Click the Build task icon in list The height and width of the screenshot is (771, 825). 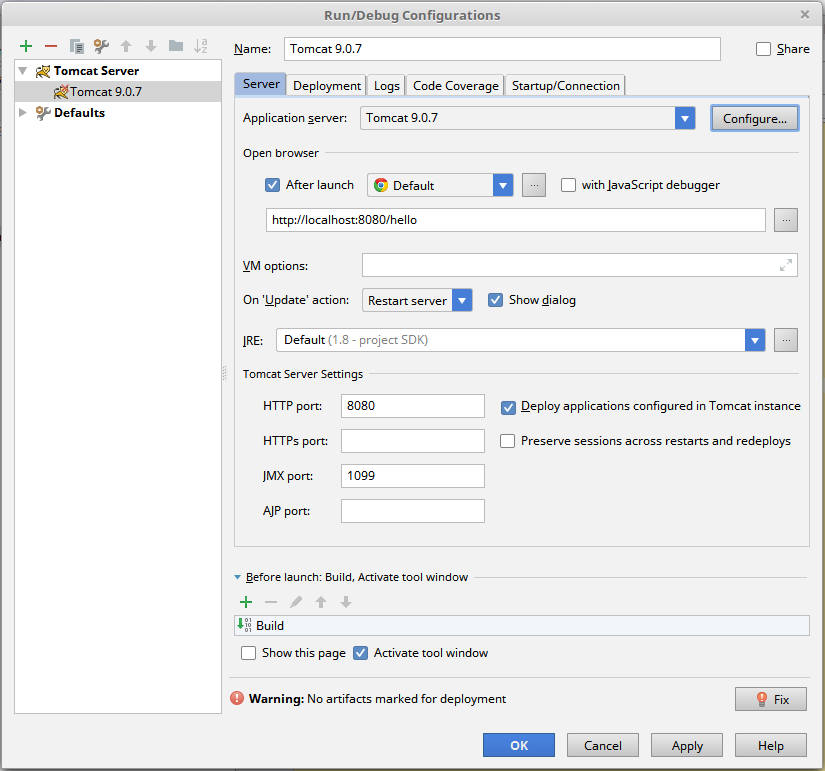point(244,625)
